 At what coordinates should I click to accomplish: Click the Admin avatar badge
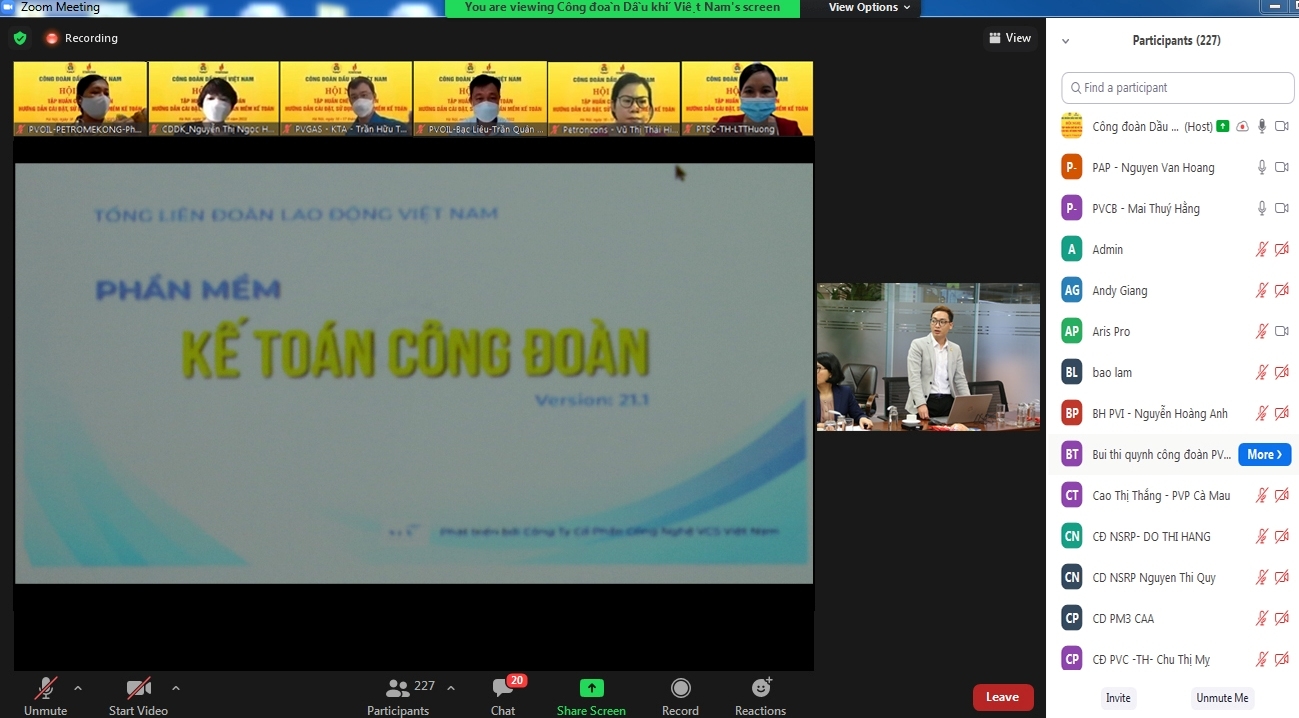(x=1072, y=250)
